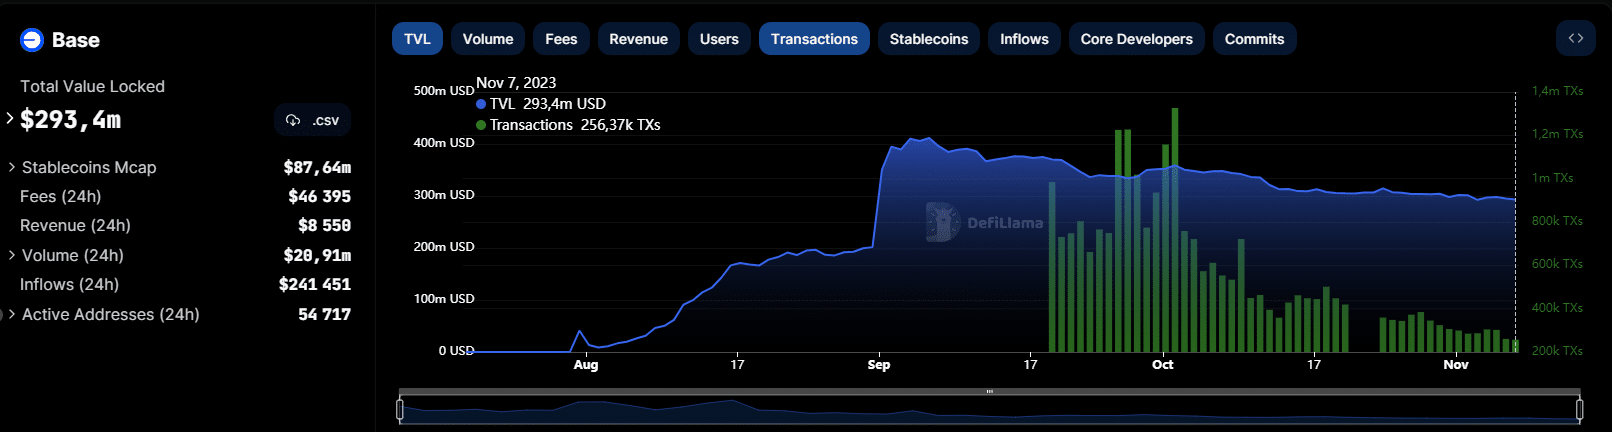1612x432 pixels.
Task: Click the left handle of range slider
Action: tap(400, 409)
